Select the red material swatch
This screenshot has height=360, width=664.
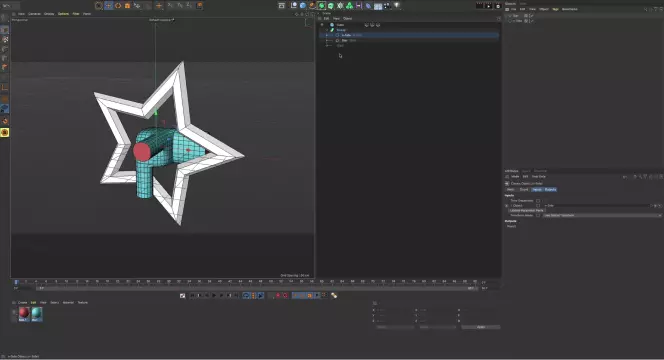coord(24,313)
